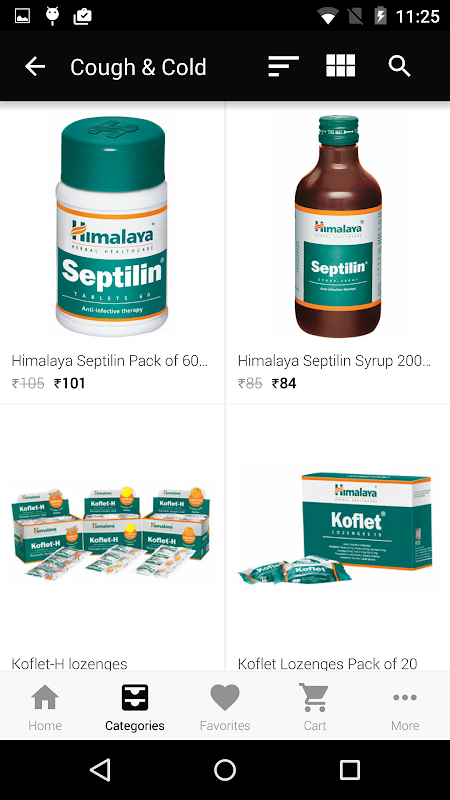Open Himalaya Septilin tablets product image
Viewport: 450px width, 800px height.
[112, 226]
